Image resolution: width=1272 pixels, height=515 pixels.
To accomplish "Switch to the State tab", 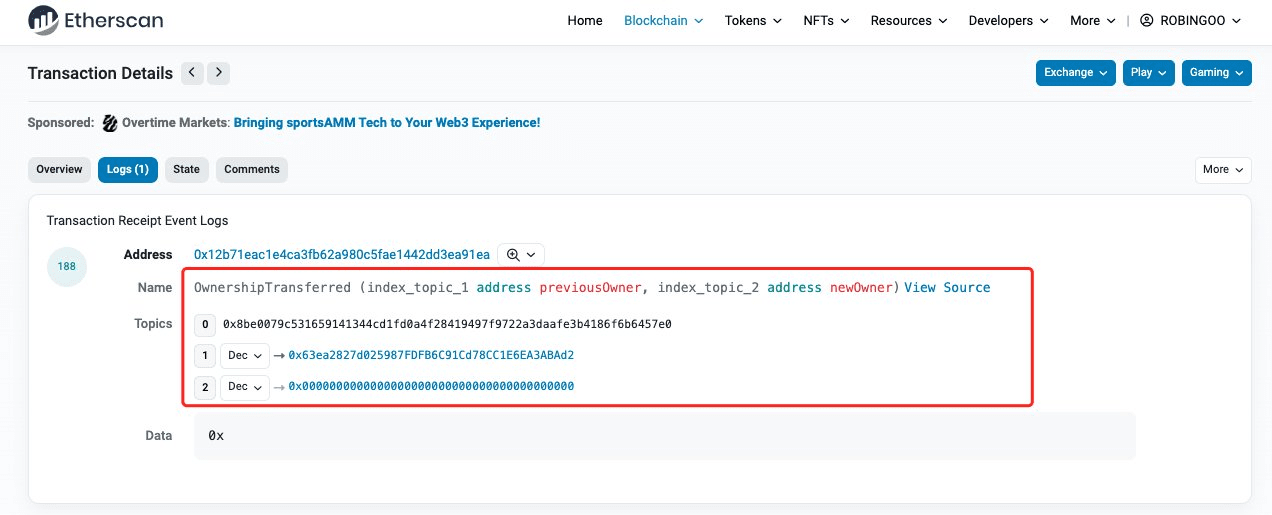I will 187,170.
